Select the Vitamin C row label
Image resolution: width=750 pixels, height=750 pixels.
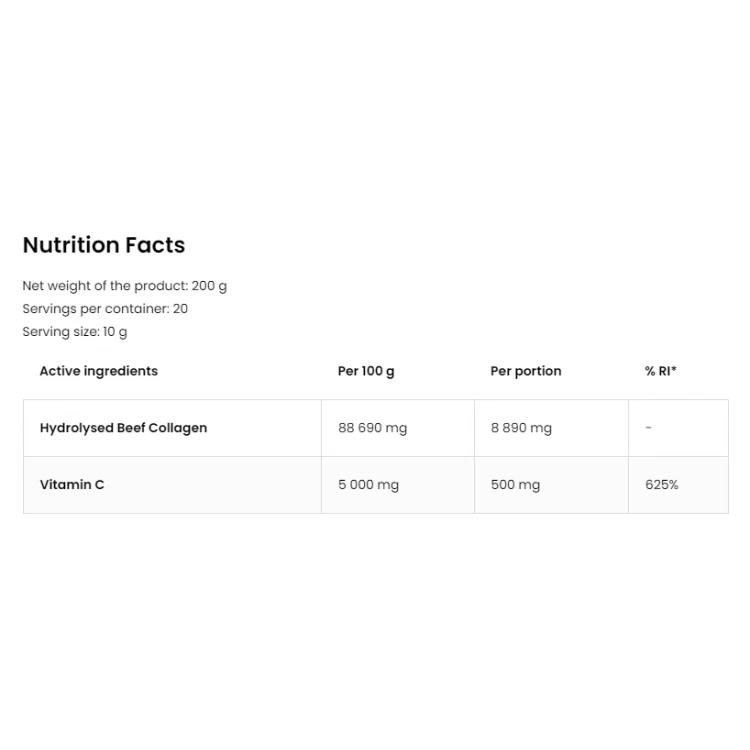72,485
